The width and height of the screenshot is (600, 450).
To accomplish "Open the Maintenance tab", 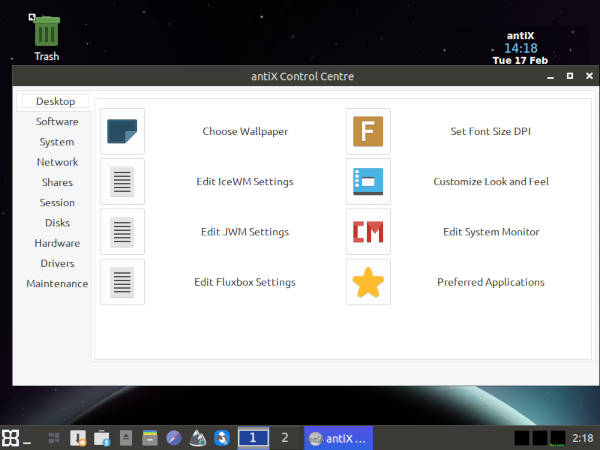I will click(x=57, y=284).
